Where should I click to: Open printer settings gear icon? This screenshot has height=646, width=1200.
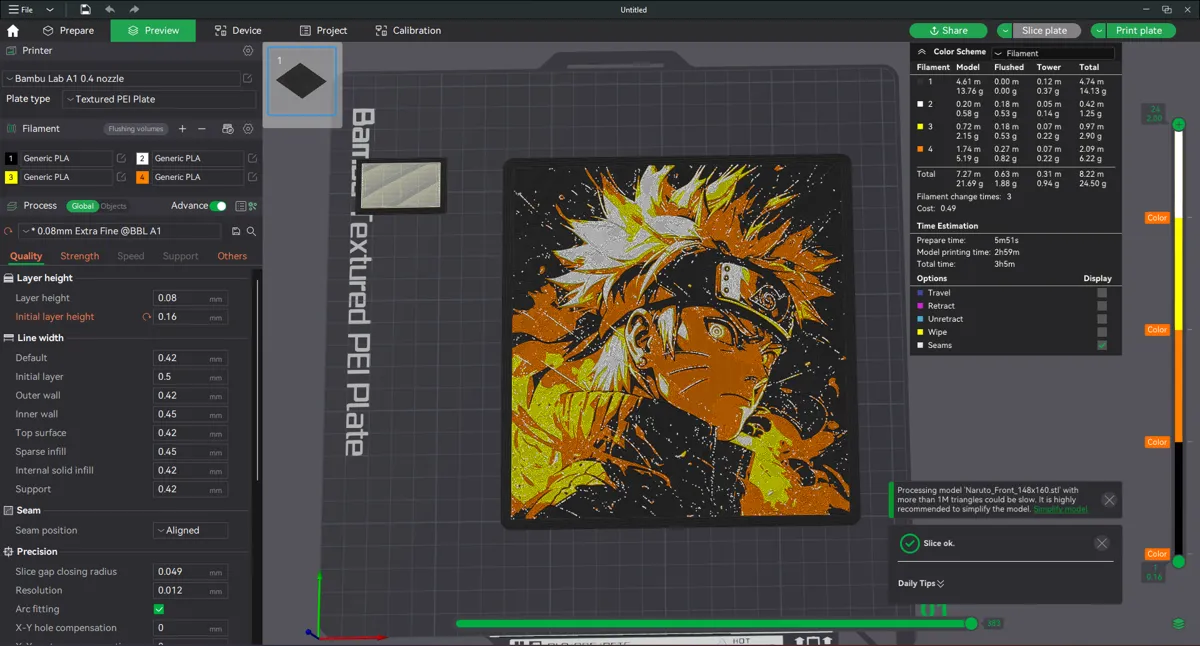[248, 50]
